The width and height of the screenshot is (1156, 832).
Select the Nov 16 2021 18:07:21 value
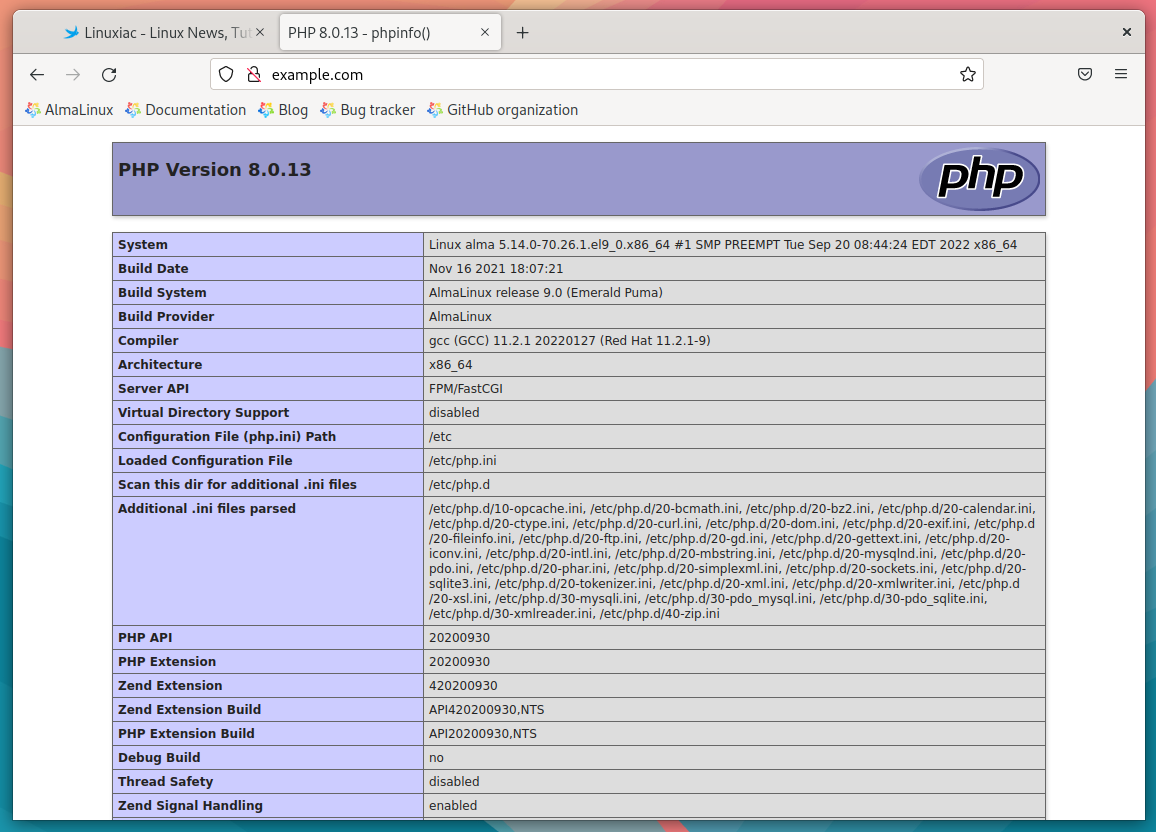(496, 269)
